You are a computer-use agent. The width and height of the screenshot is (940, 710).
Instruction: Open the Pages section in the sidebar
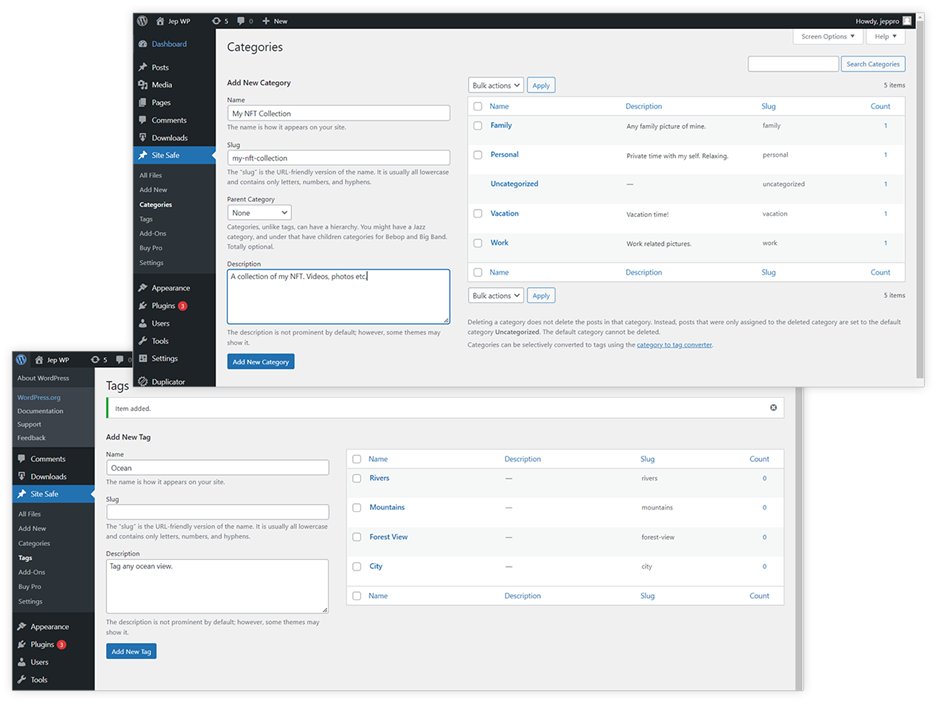pyautogui.click(x=158, y=102)
